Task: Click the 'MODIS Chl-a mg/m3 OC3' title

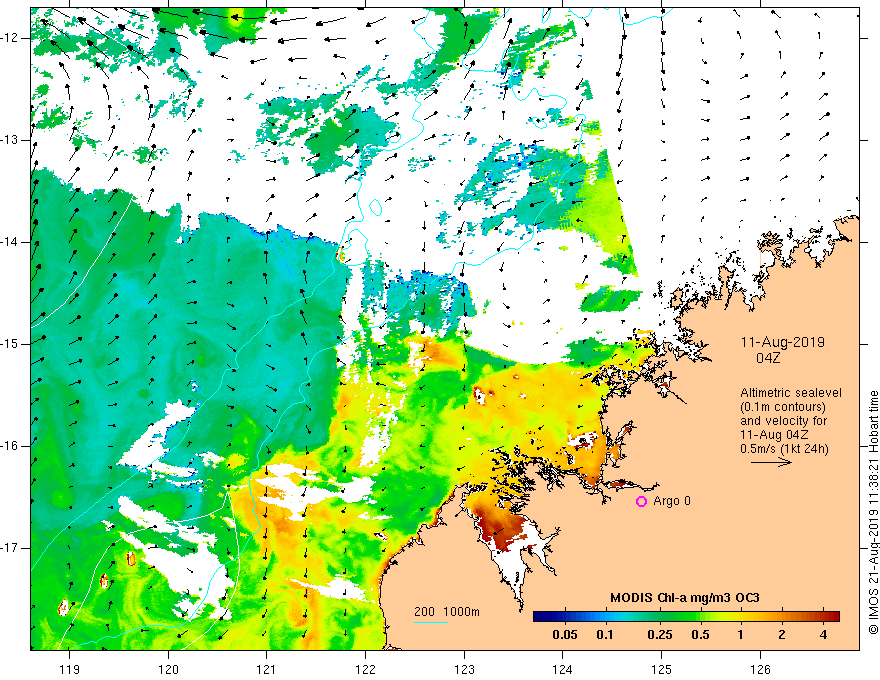Action: [685, 598]
